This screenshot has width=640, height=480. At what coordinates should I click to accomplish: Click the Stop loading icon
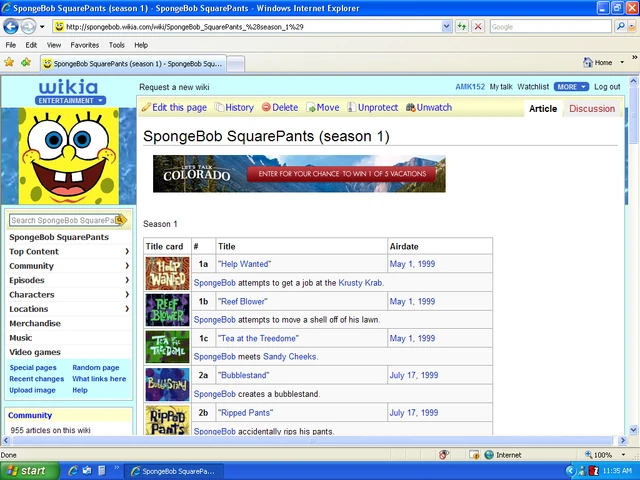478,27
